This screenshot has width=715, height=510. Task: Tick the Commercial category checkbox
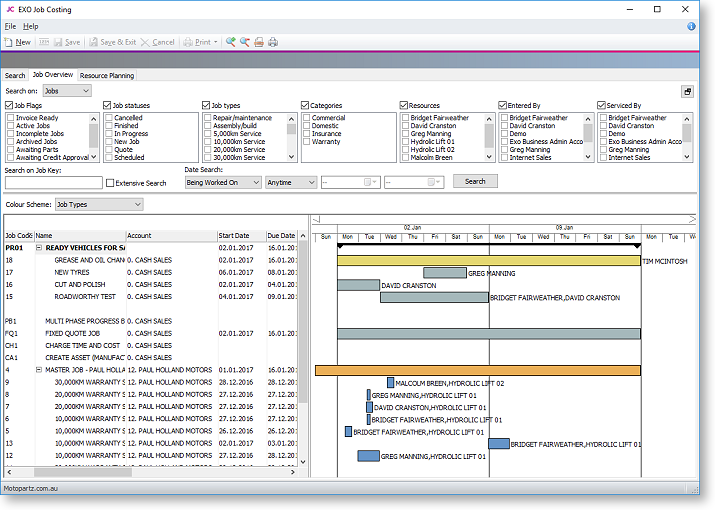point(307,118)
